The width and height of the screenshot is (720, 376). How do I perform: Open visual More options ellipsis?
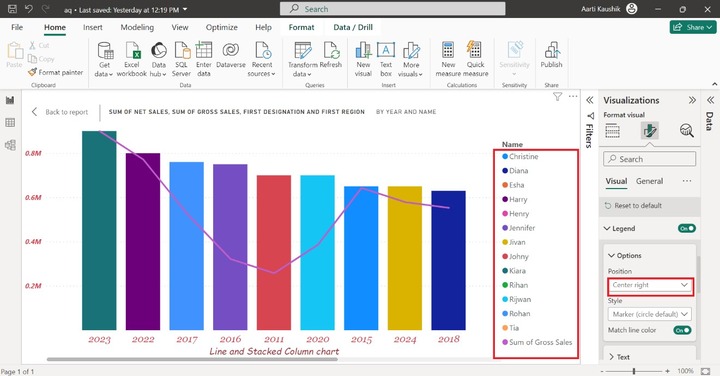573,96
